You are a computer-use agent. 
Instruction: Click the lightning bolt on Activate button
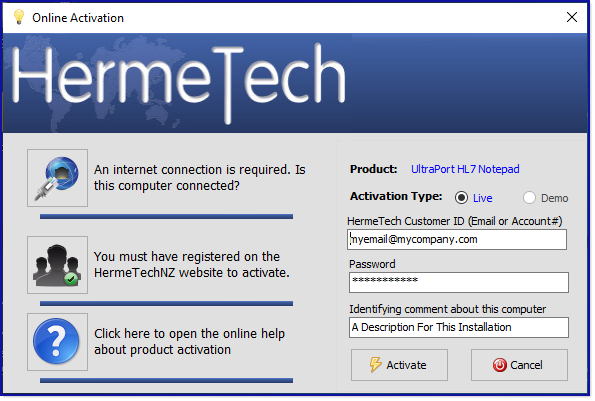[375, 365]
